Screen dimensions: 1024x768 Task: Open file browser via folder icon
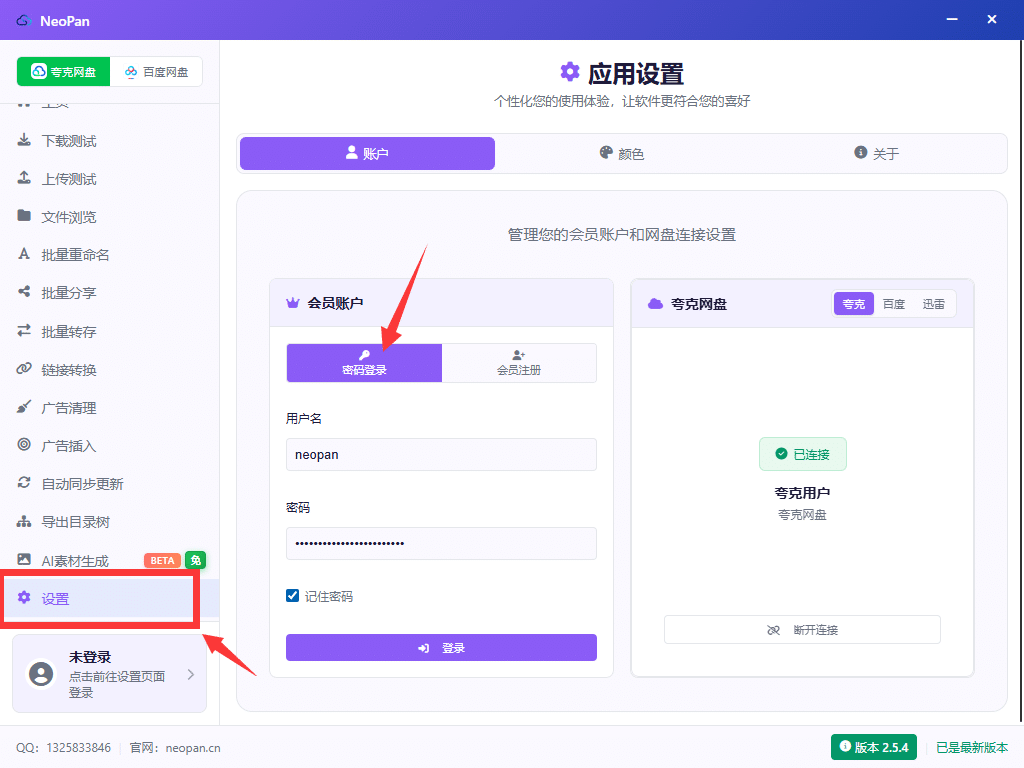[x=24, y=217]
